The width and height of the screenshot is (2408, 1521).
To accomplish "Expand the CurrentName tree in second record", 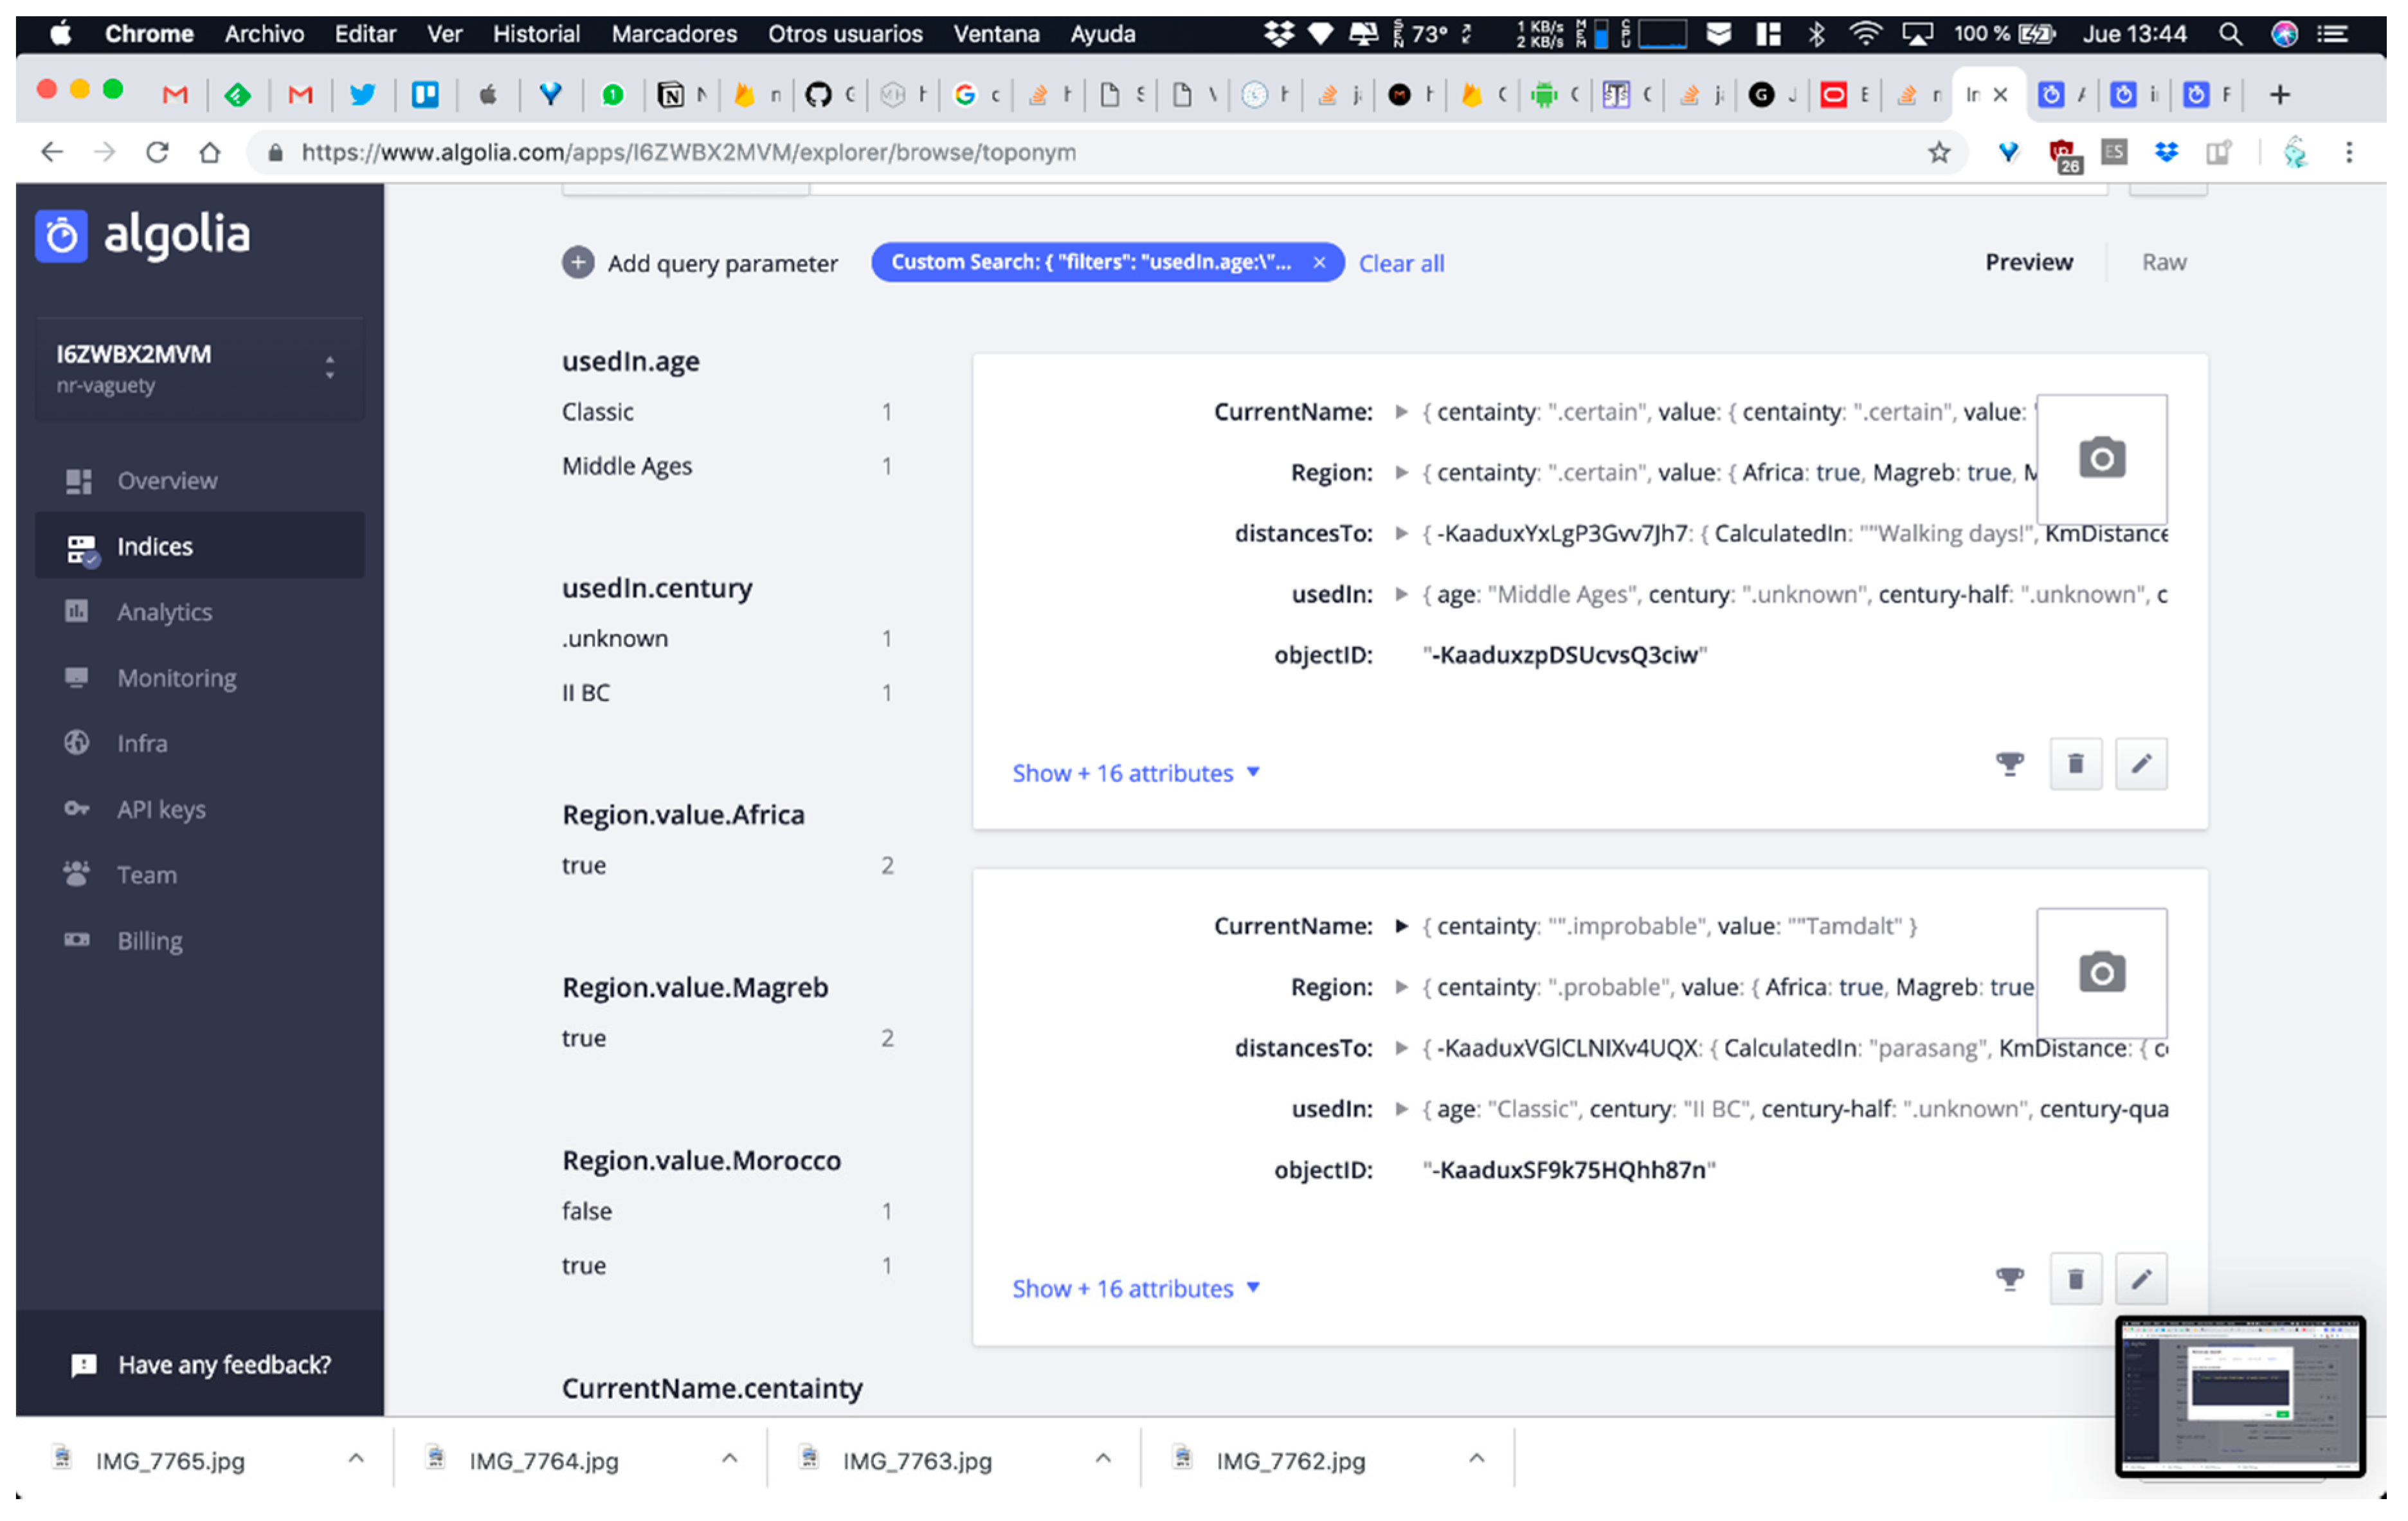I will (x=1401, y=927).
